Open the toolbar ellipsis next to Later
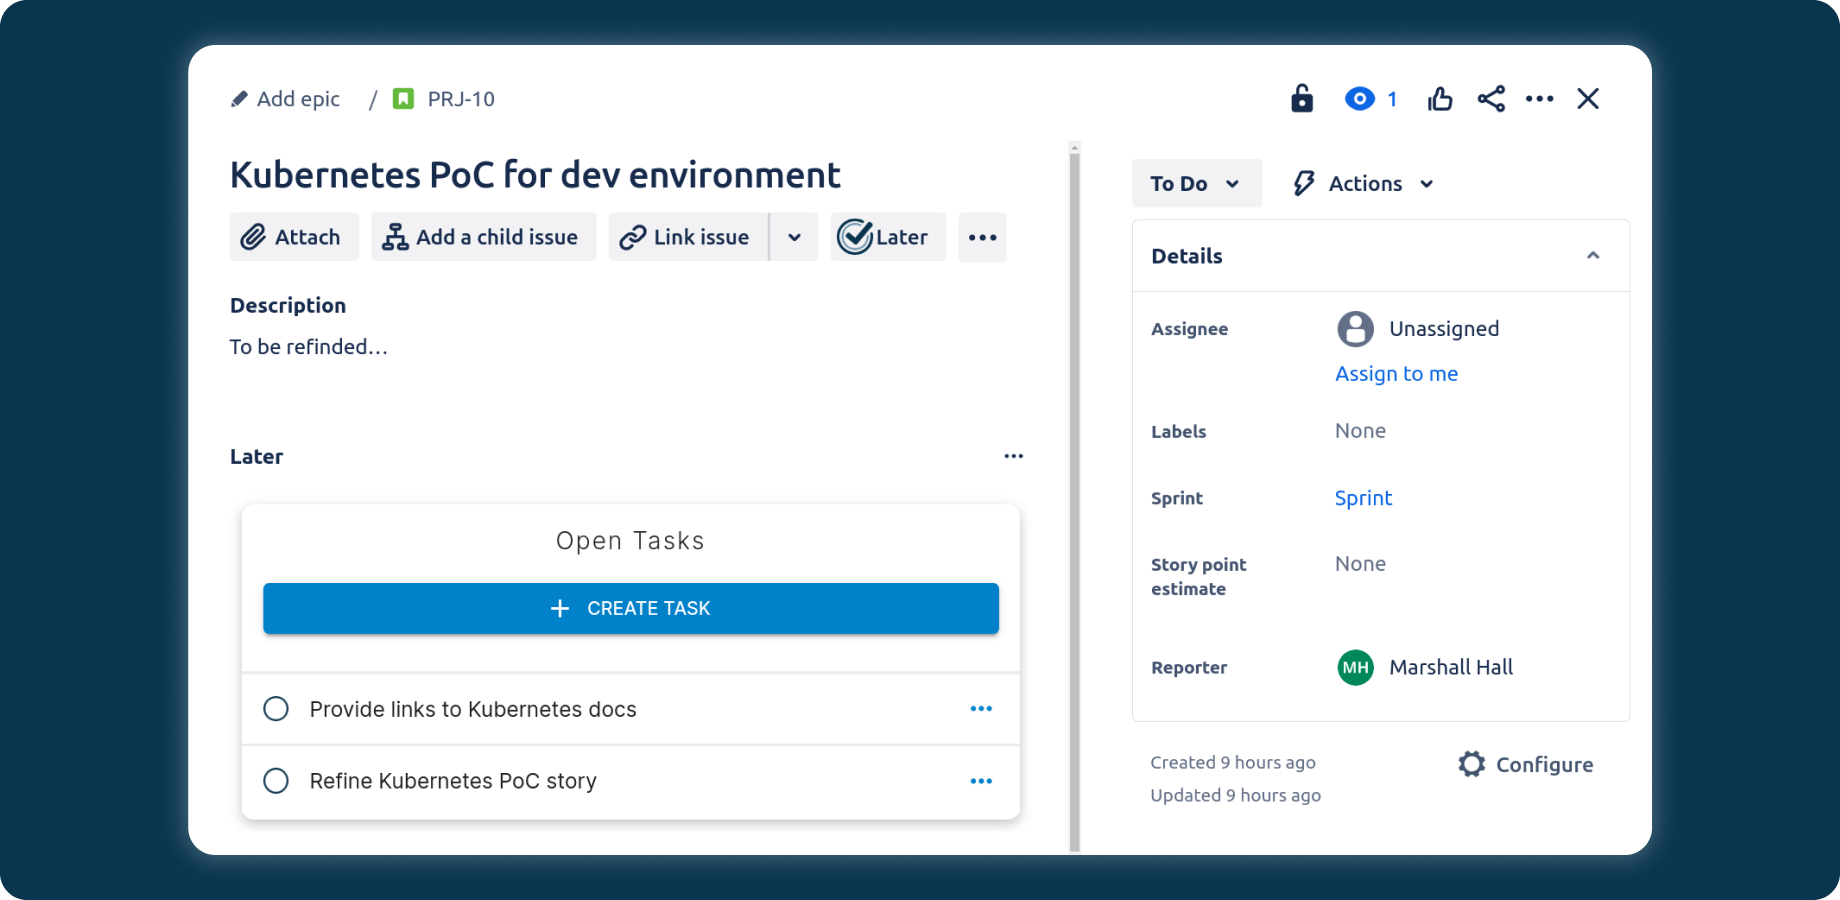Screen dimensions: 1840x900 (x=982, y=237)
